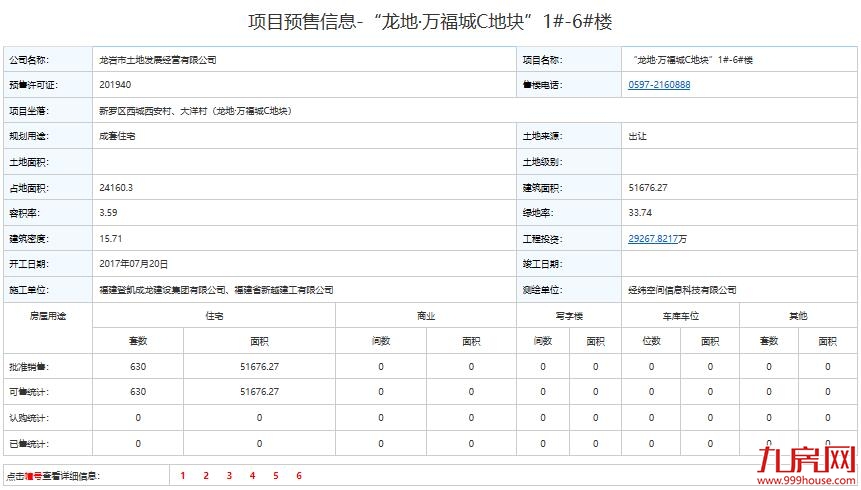Image resolution: width=861 pixels, height=490 pixels.
Task: Click the 土地级别 label cell
Action: [569, 162]
